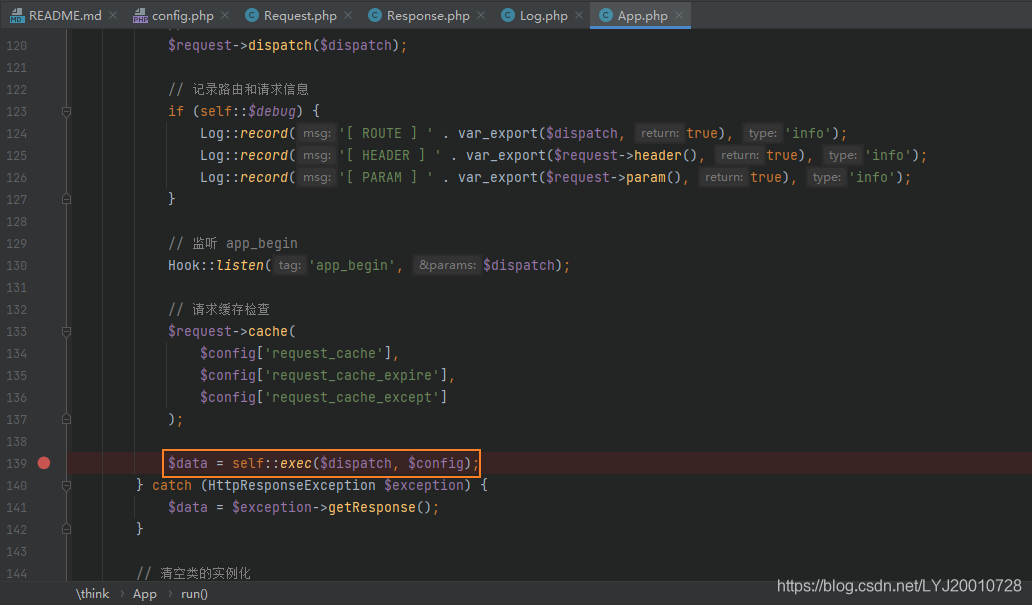Switch to the Request.php tab
Viewport: 1032px width, 605px height.
[x=299, y=15]
